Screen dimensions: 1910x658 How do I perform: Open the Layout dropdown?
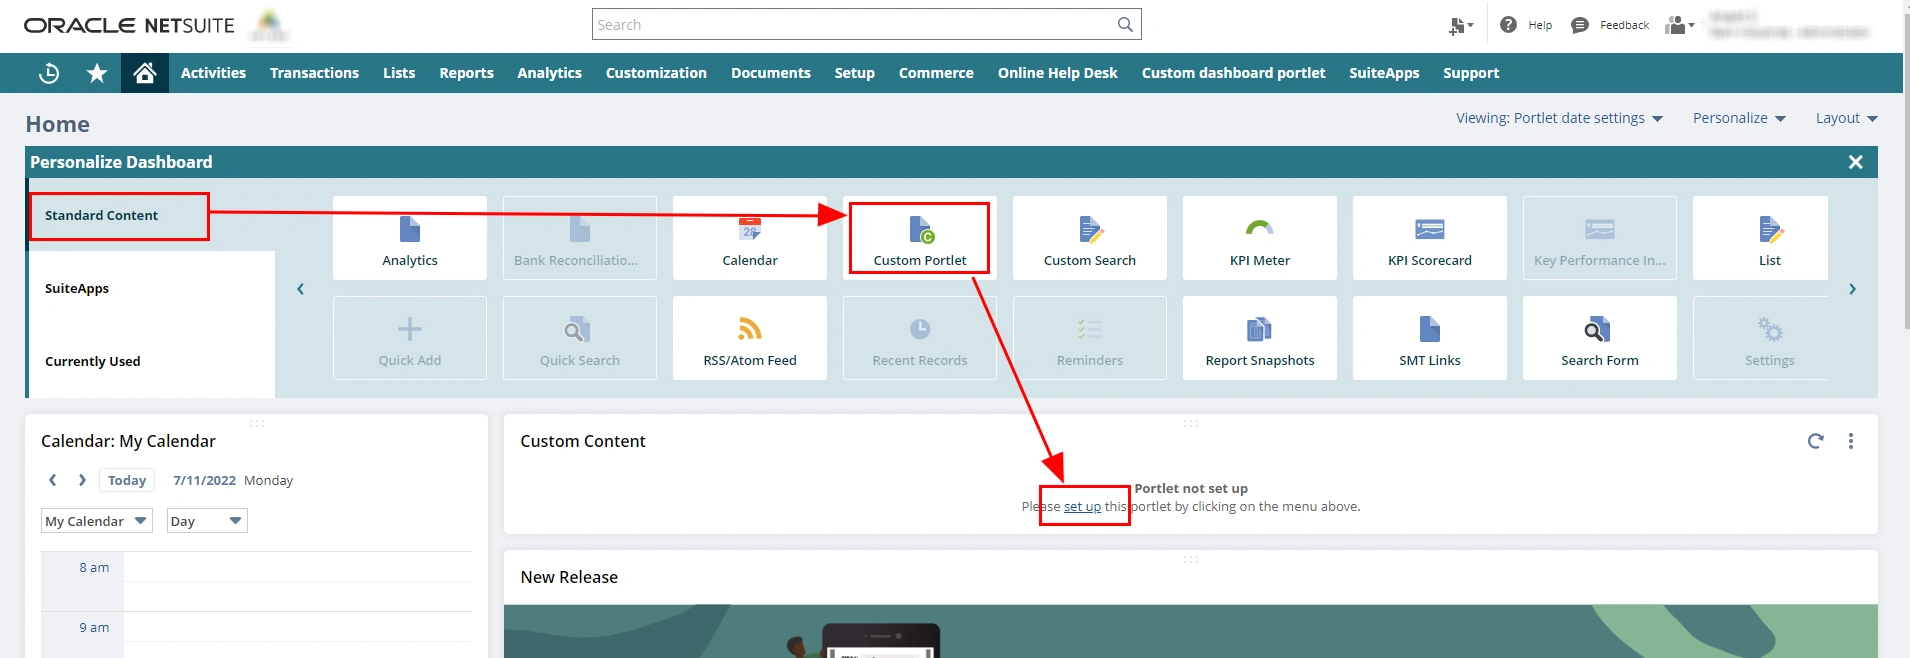pos(1846,118)
